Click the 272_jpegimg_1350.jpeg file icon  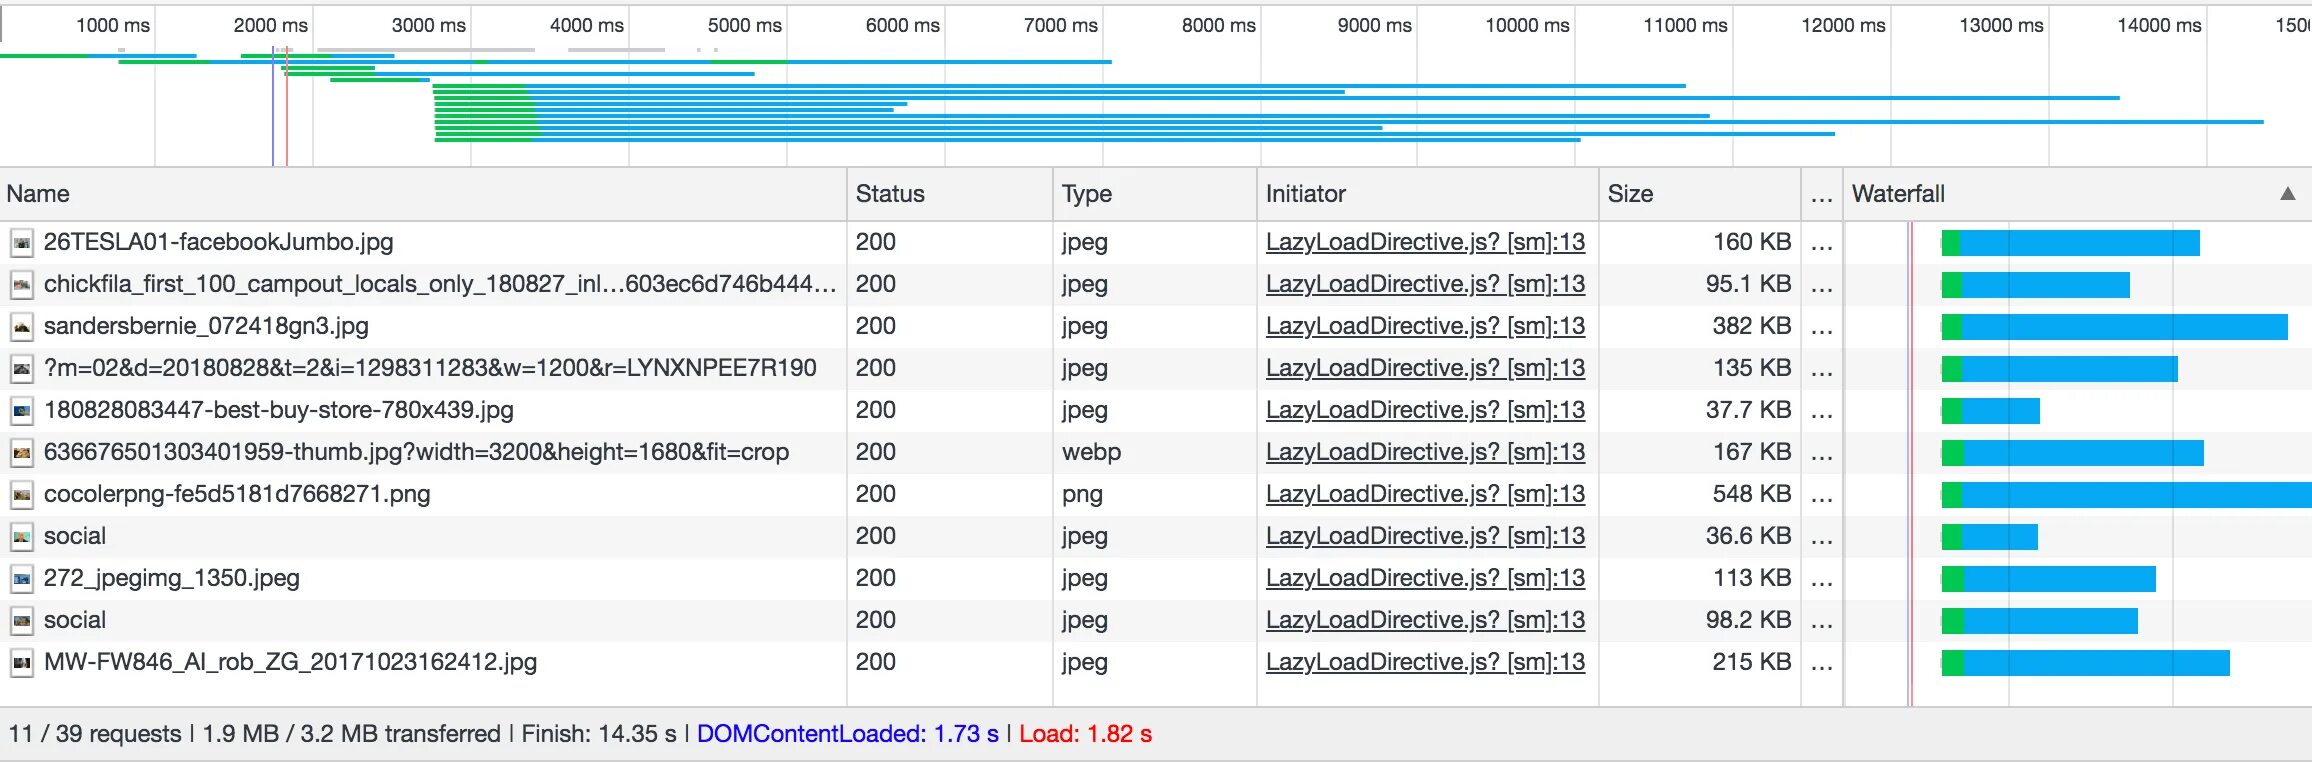pyautogui.click(x=22, y=578)
